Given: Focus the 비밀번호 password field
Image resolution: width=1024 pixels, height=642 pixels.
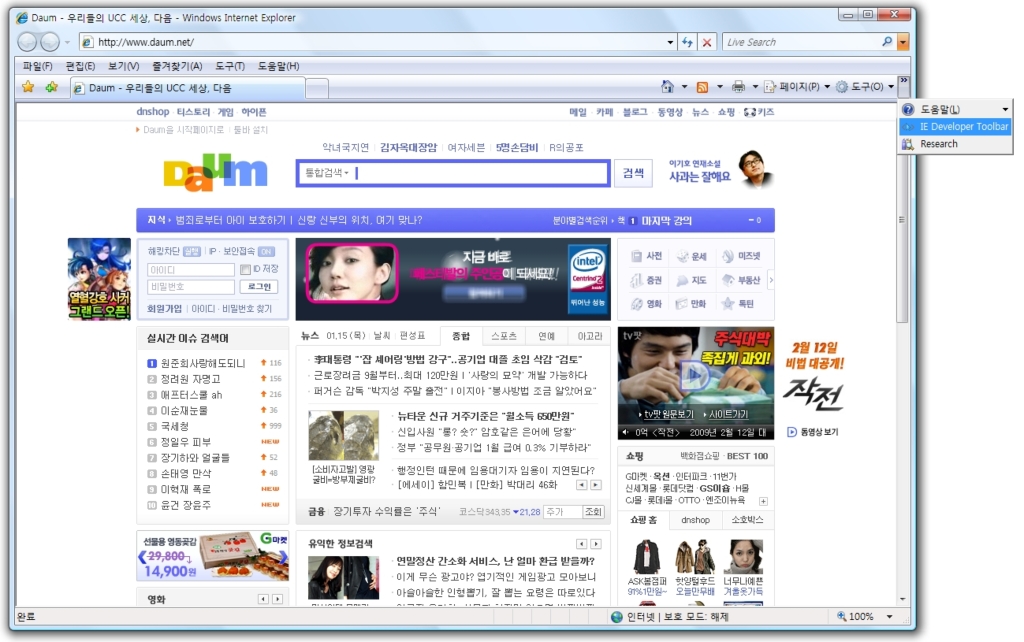Looking at the screenshot, I should pos(190,287).
